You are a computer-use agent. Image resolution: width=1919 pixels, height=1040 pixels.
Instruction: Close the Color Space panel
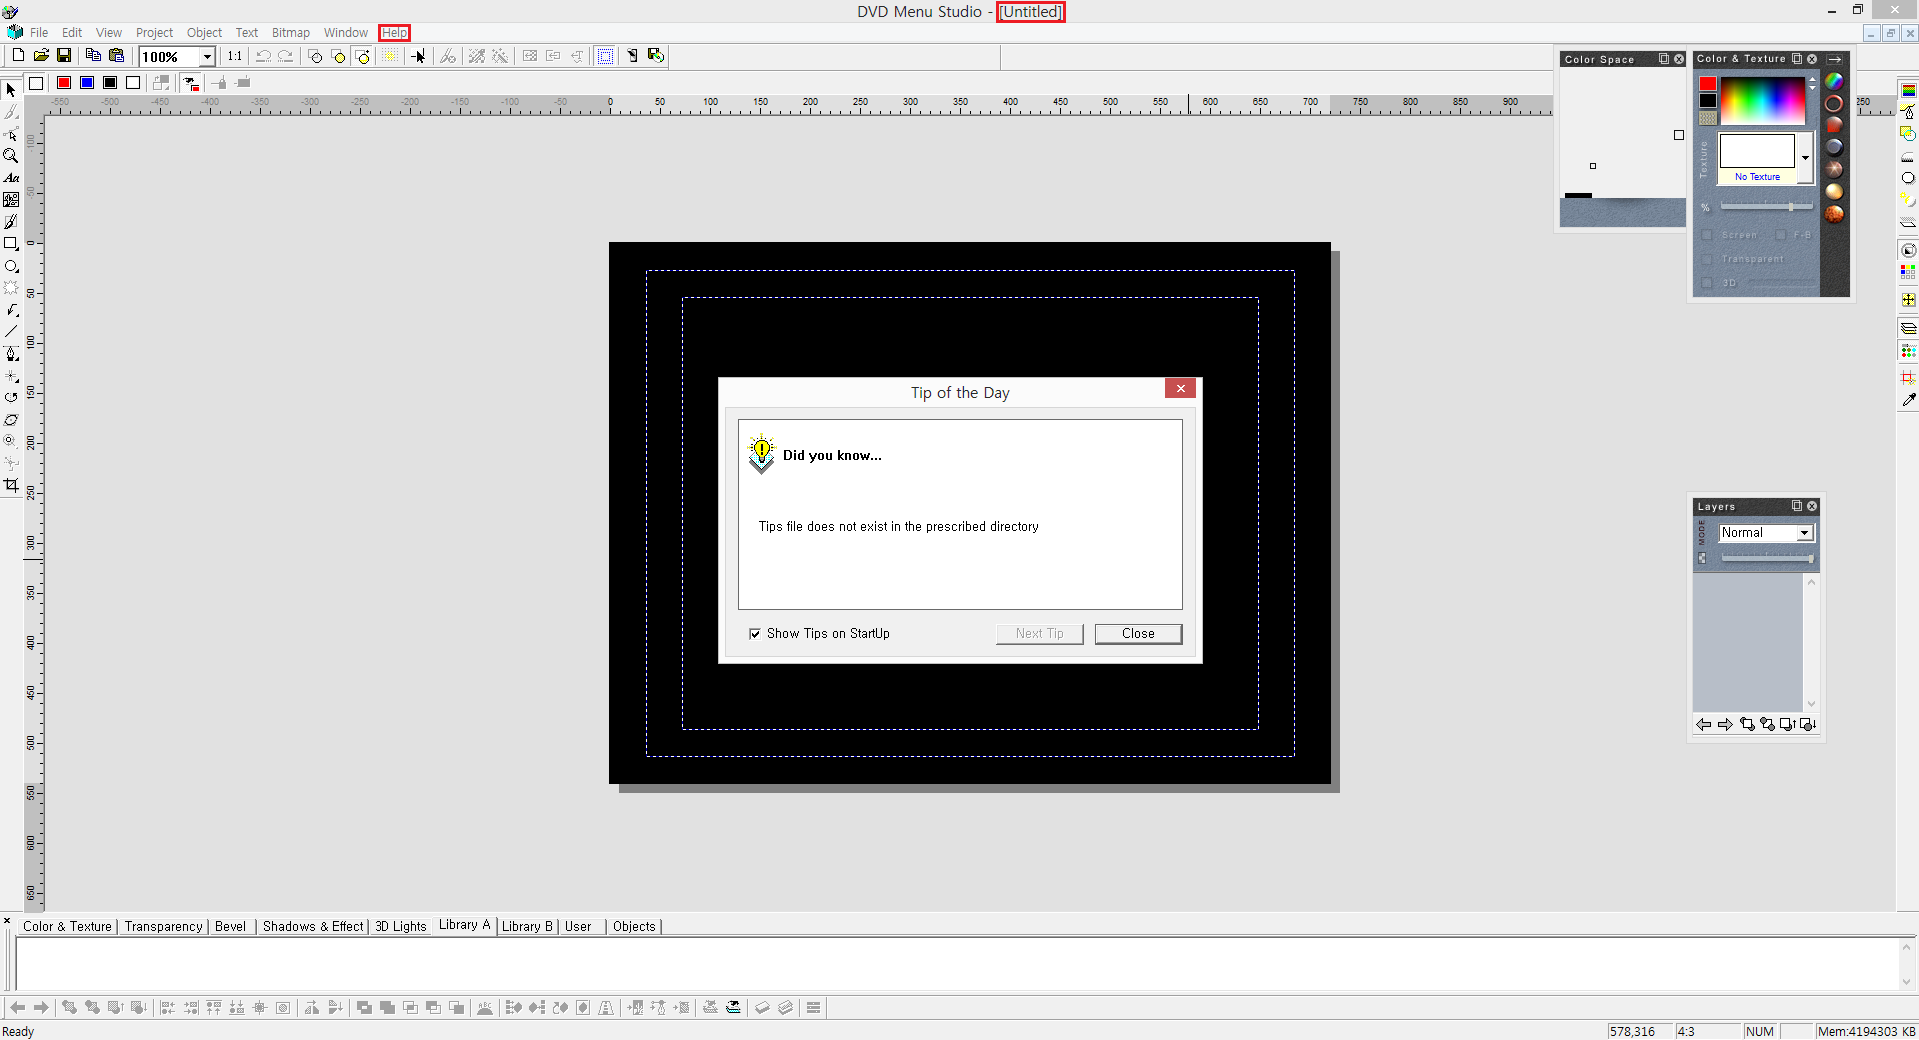(x=1679, y=59)
